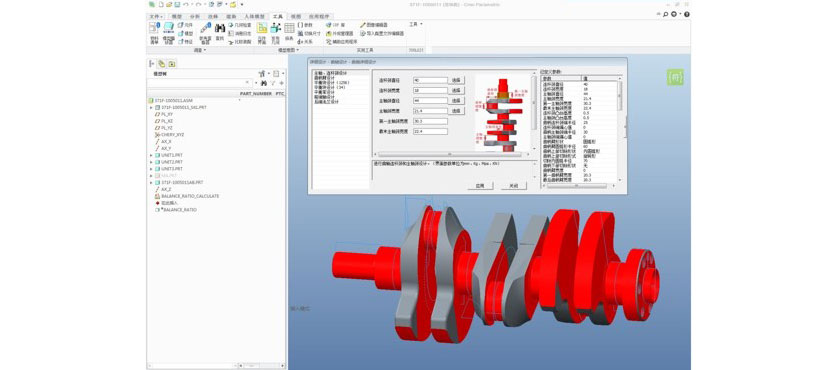Viewport: 838px width, 370px height.
Task: Click the binoculars search icon in model tree
Action: [x=263, y=83]
